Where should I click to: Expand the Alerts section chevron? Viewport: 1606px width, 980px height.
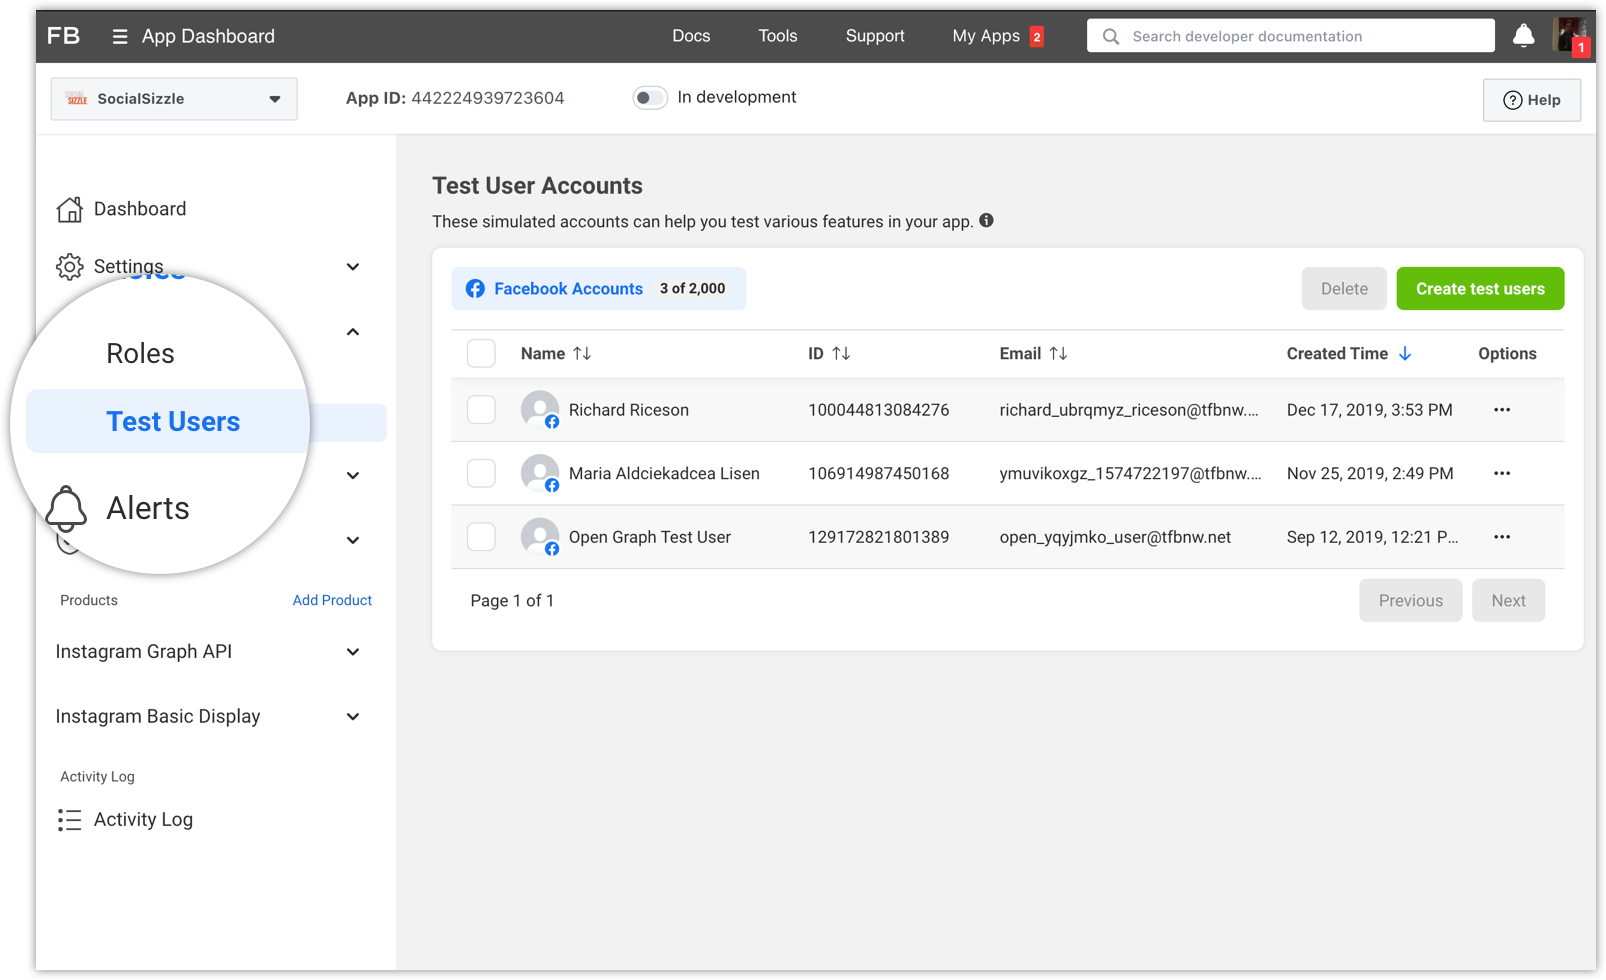353,476
